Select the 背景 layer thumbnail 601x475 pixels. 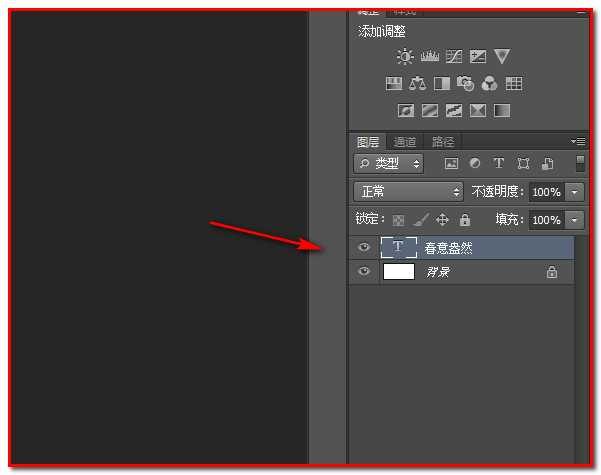click(399, 271)
